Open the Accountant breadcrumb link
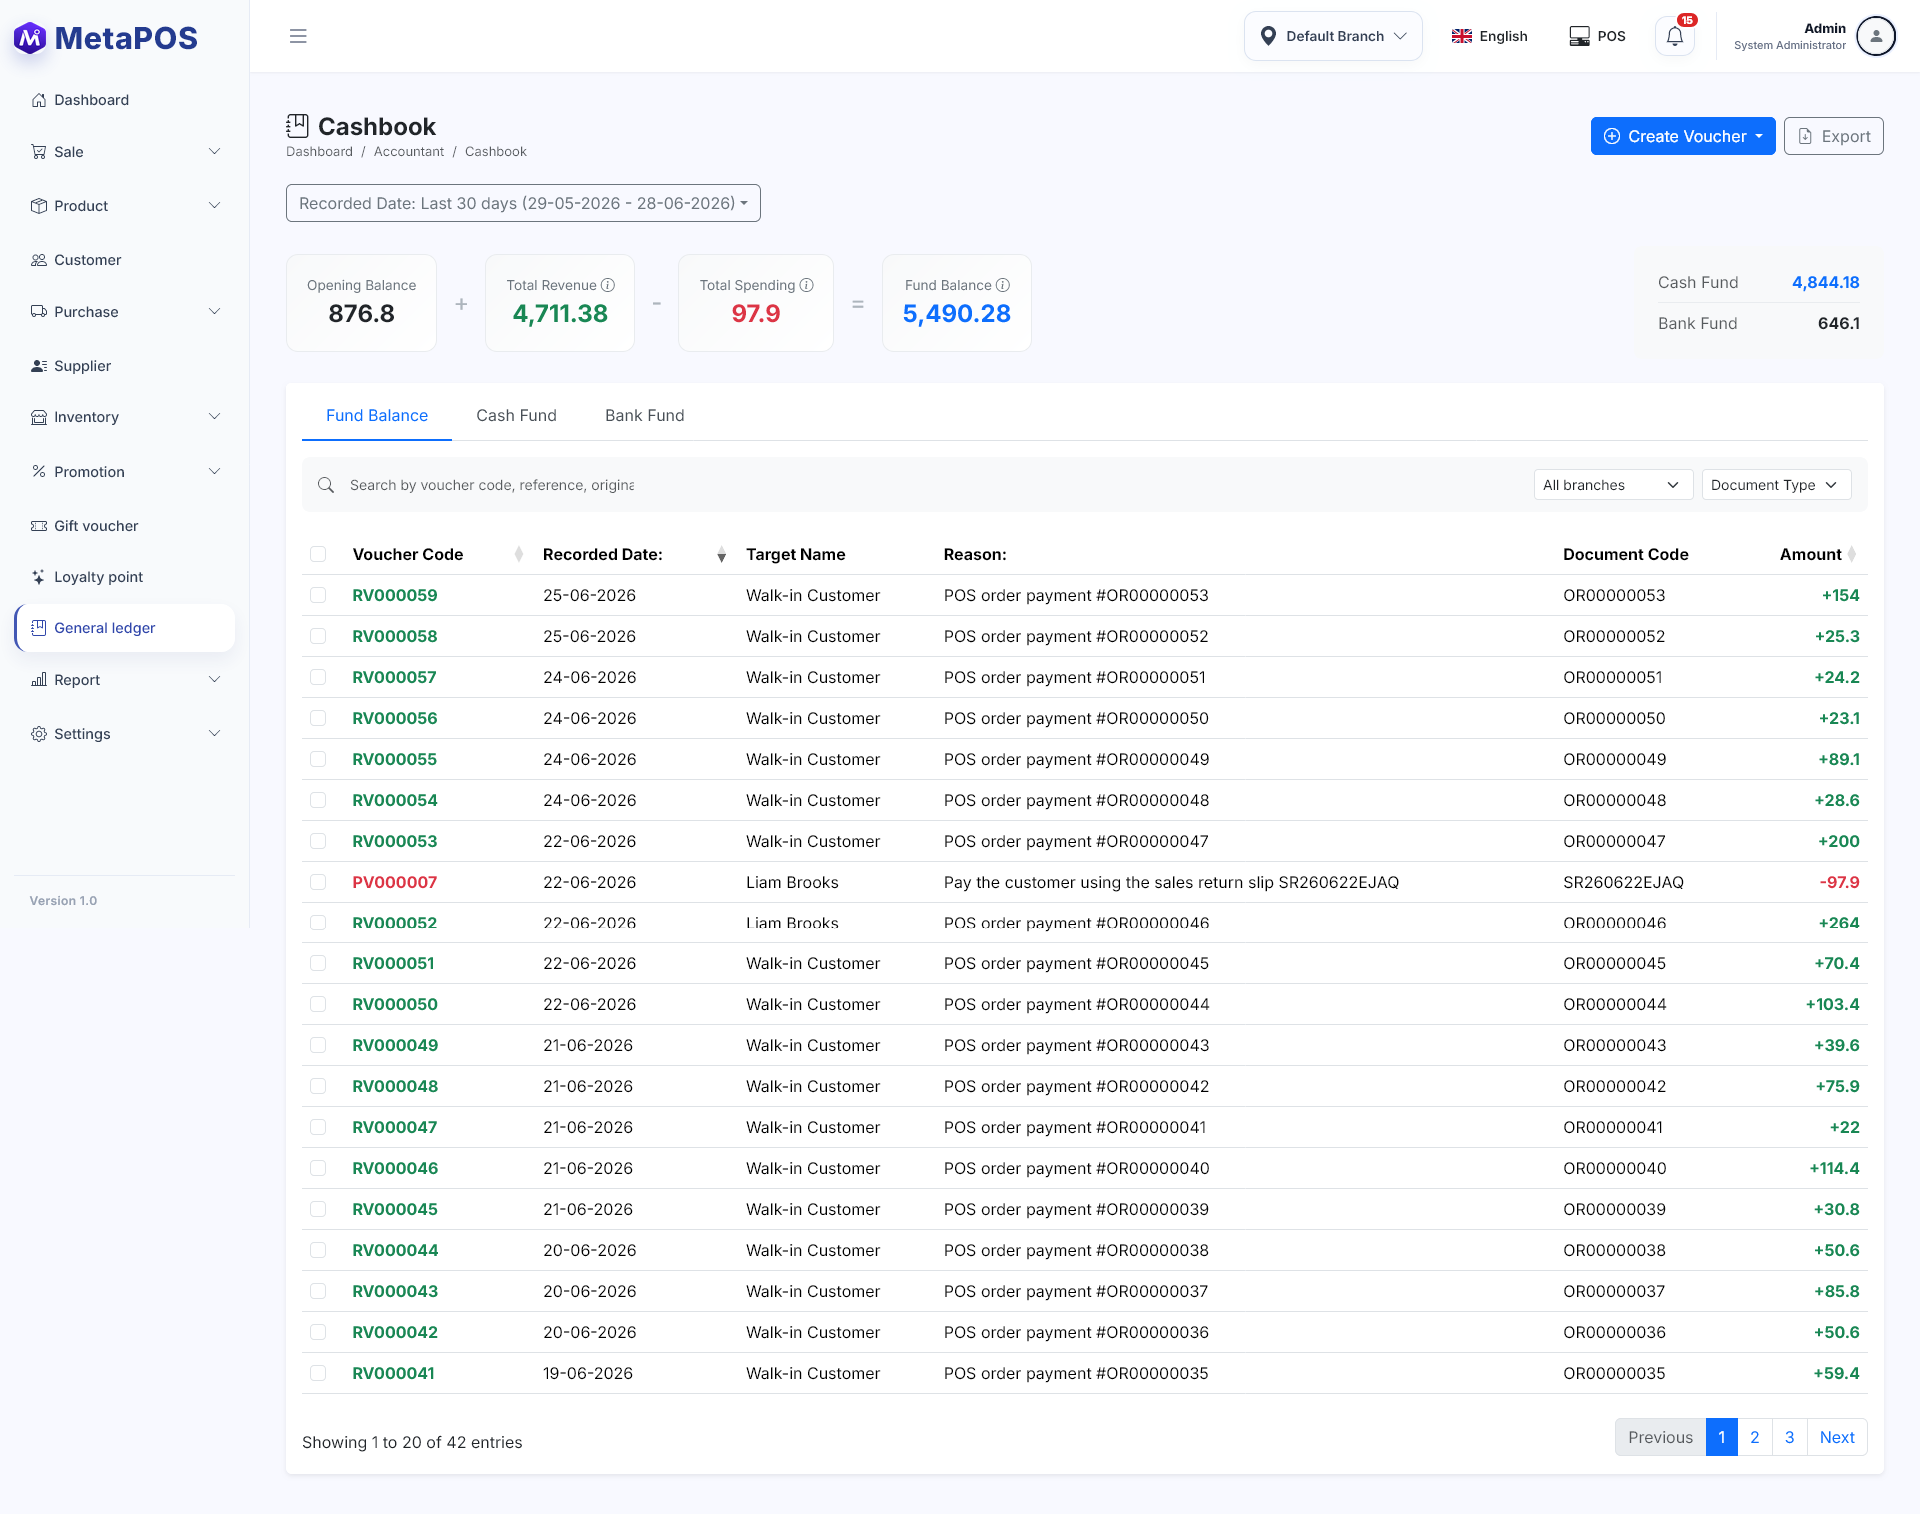Viewport: 1920px width, 1515px height. 409,152
